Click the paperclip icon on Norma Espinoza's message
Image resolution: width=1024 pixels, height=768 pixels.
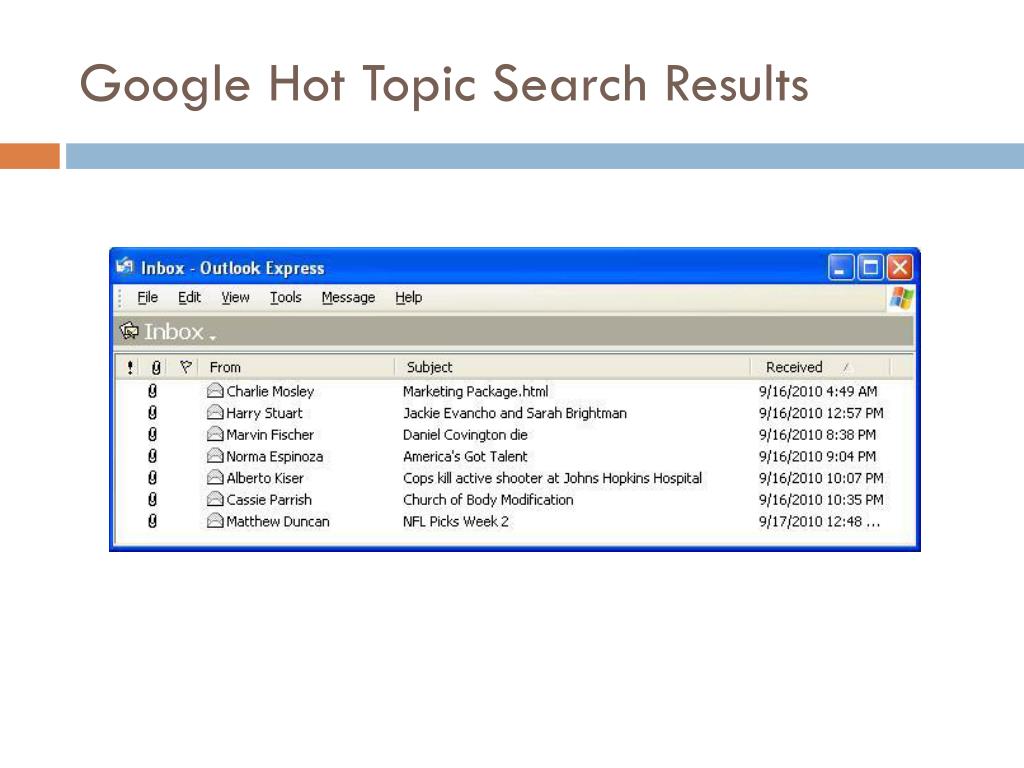click(x=152, y=456)
